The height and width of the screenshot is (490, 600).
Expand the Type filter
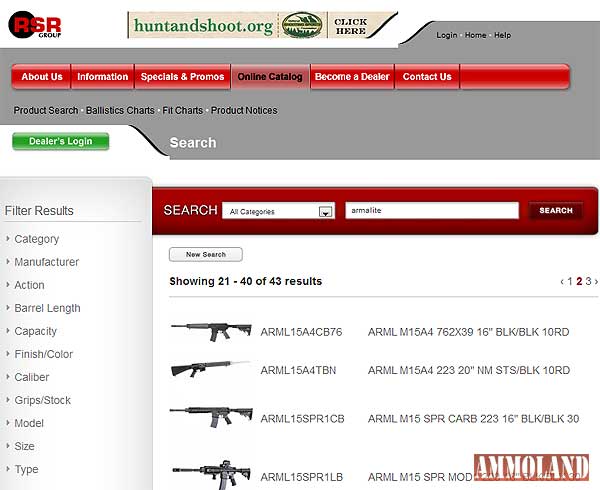(26, 469)
